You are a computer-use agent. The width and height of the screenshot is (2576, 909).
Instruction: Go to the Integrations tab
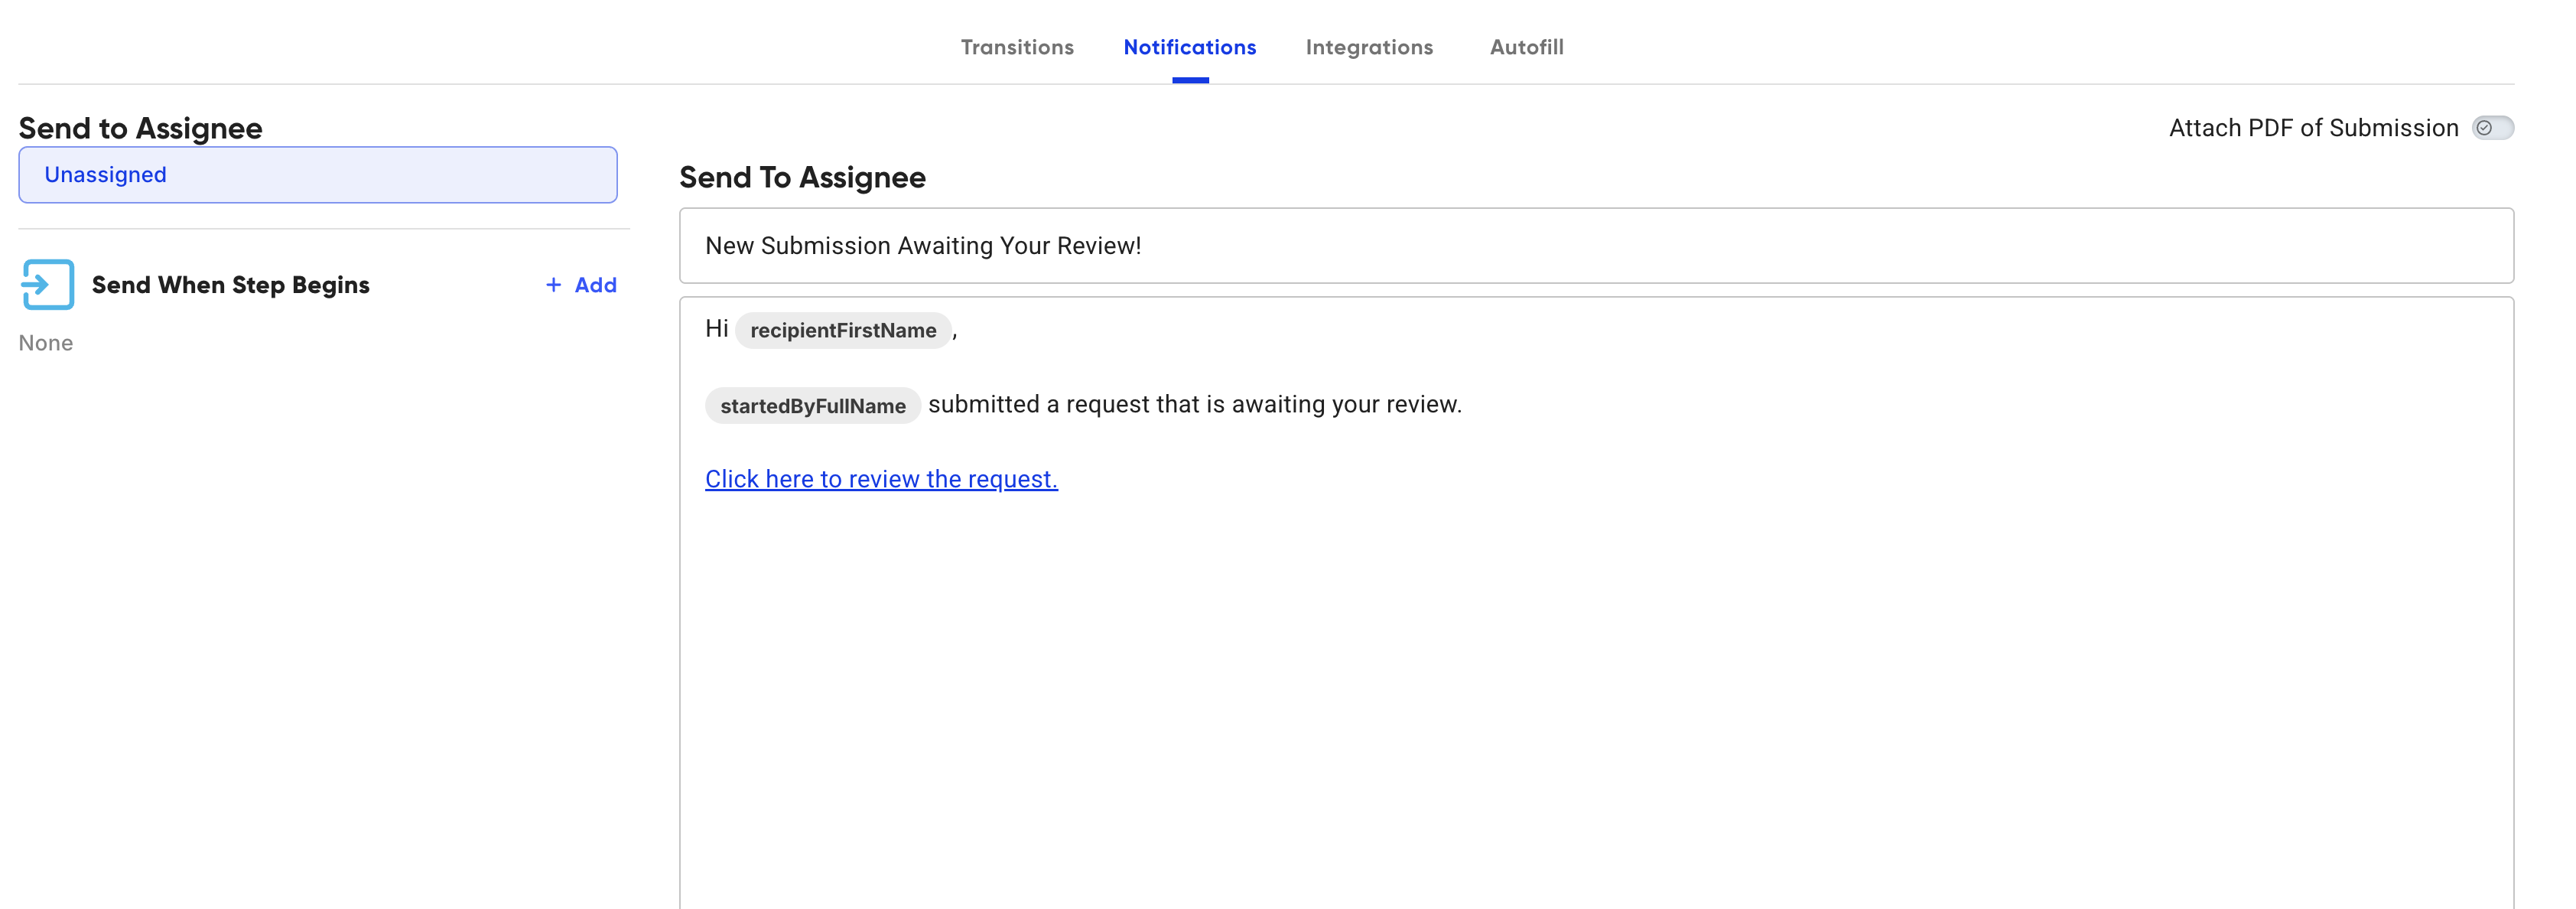tap(1369, 47)
